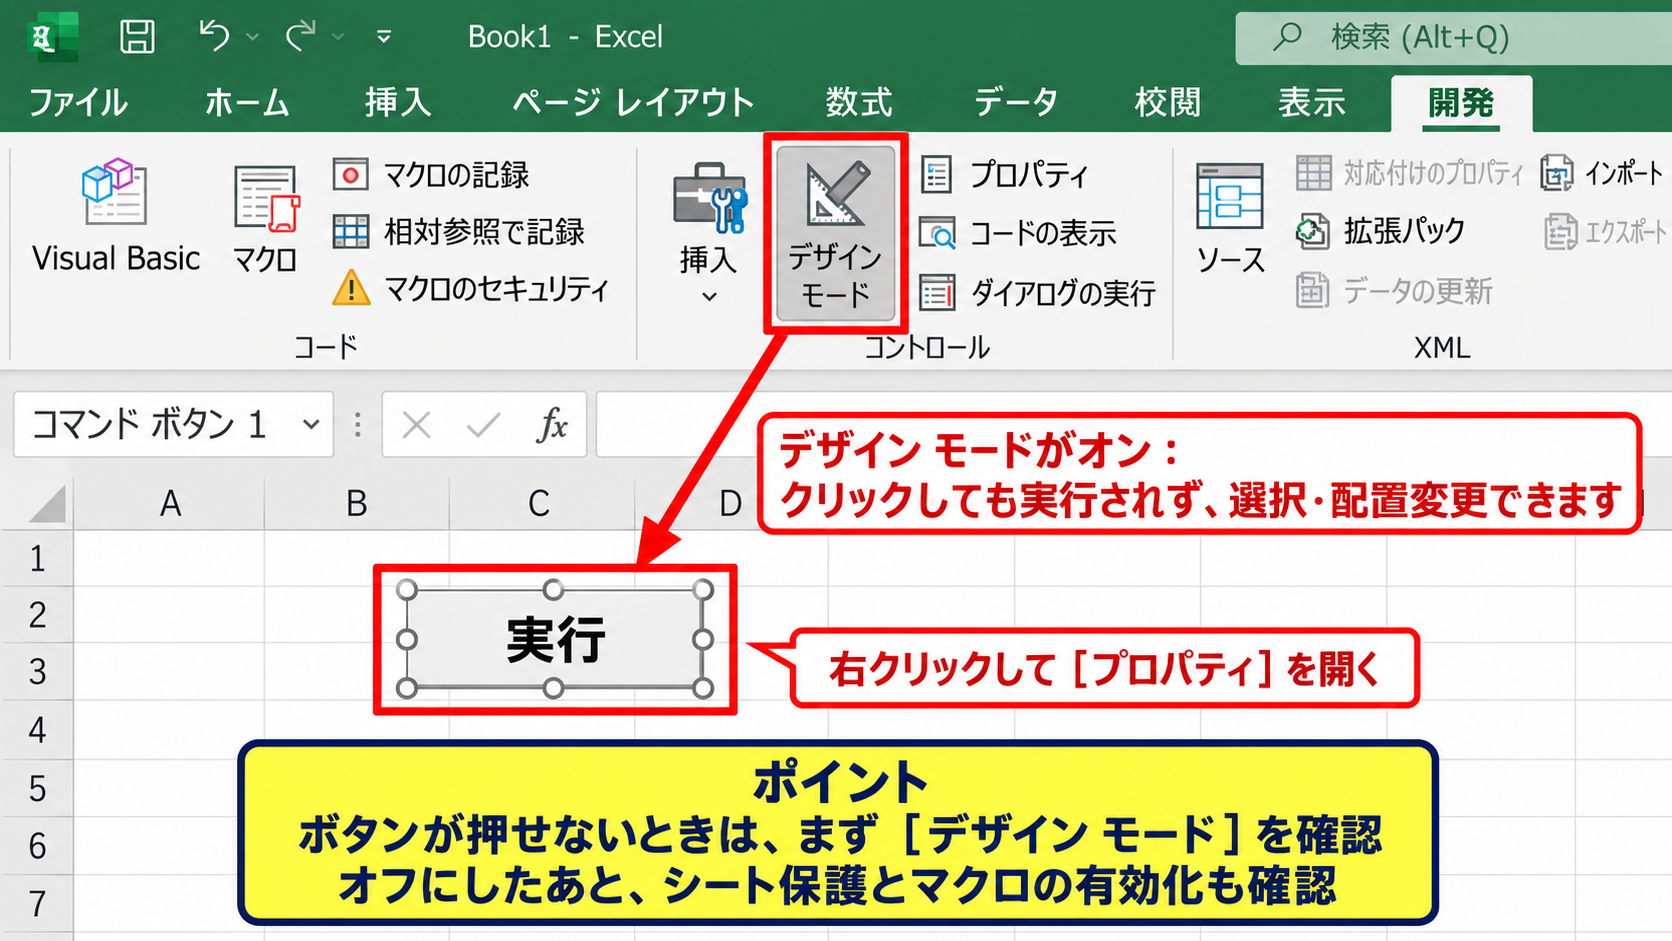
Task: Open the XML ソース pane
Action: tap(1230, 220)
